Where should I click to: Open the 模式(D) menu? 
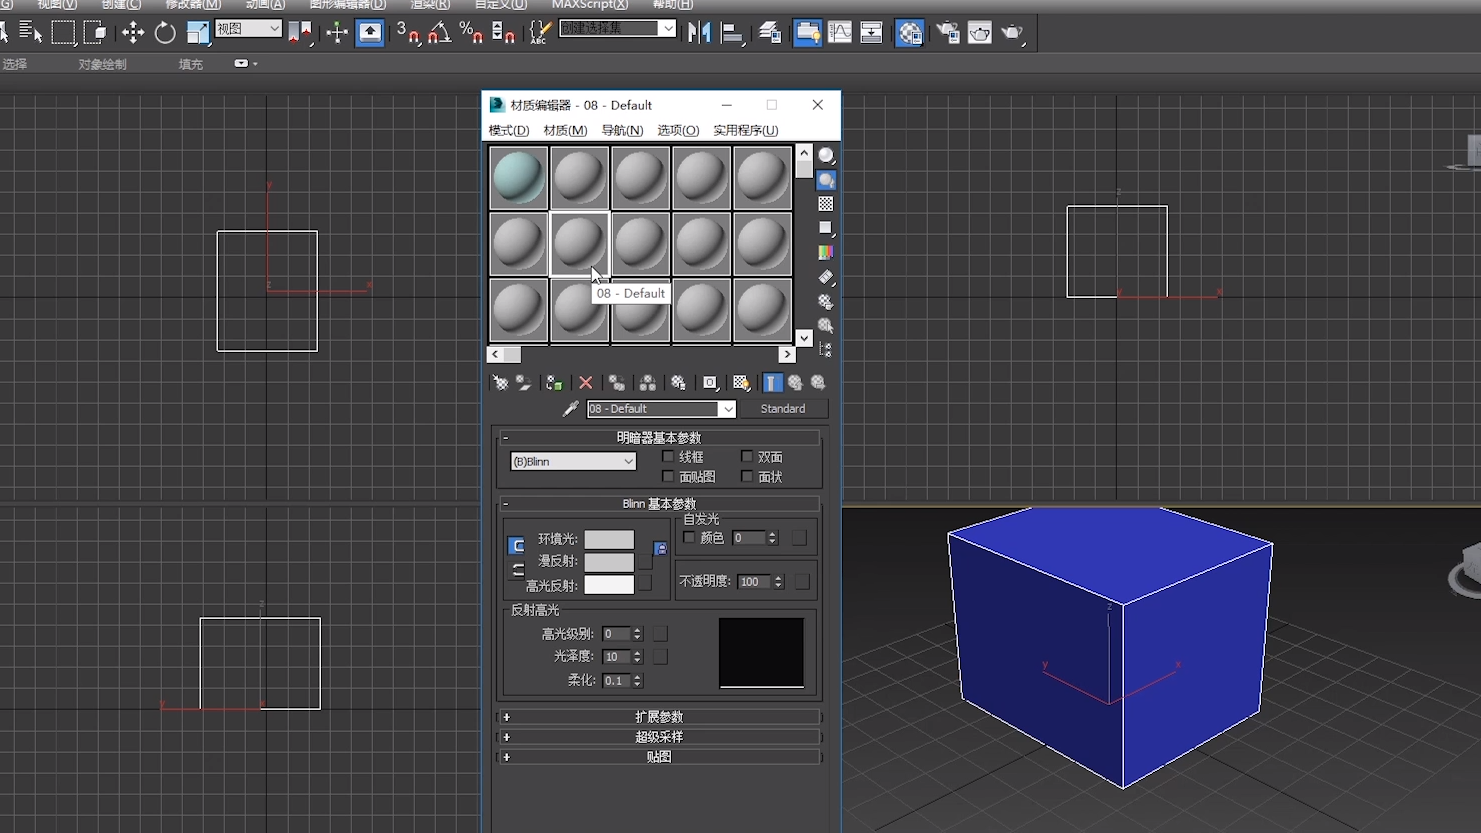click(x=508, y=131)
